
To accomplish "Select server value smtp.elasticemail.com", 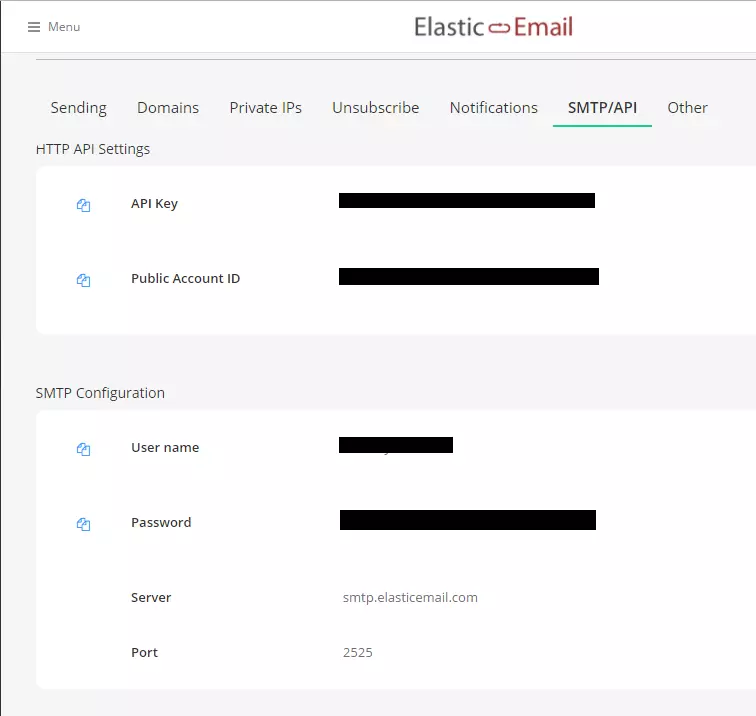I will click(410, 597).
